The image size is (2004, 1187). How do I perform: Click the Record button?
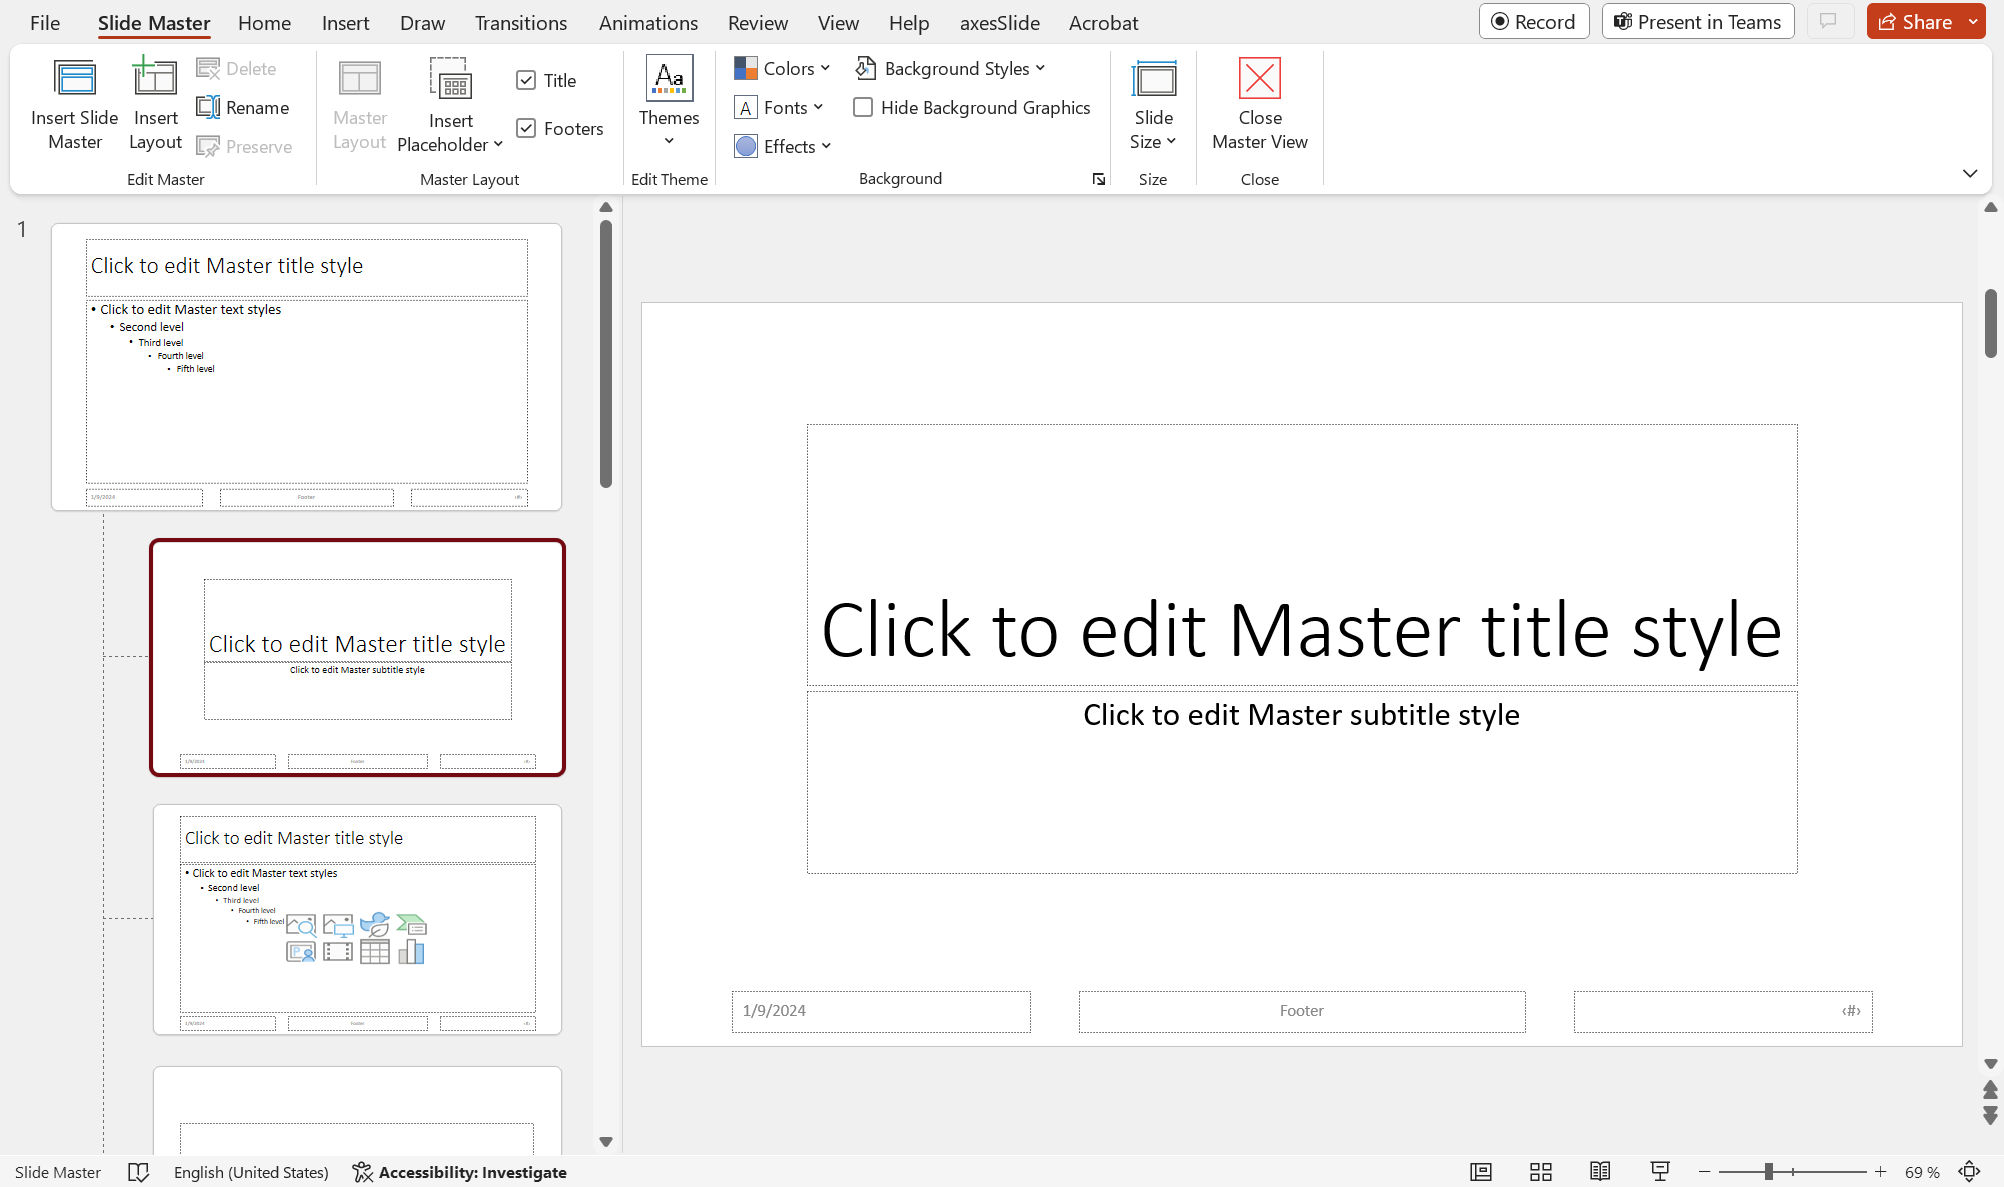tap(1533, 22)
